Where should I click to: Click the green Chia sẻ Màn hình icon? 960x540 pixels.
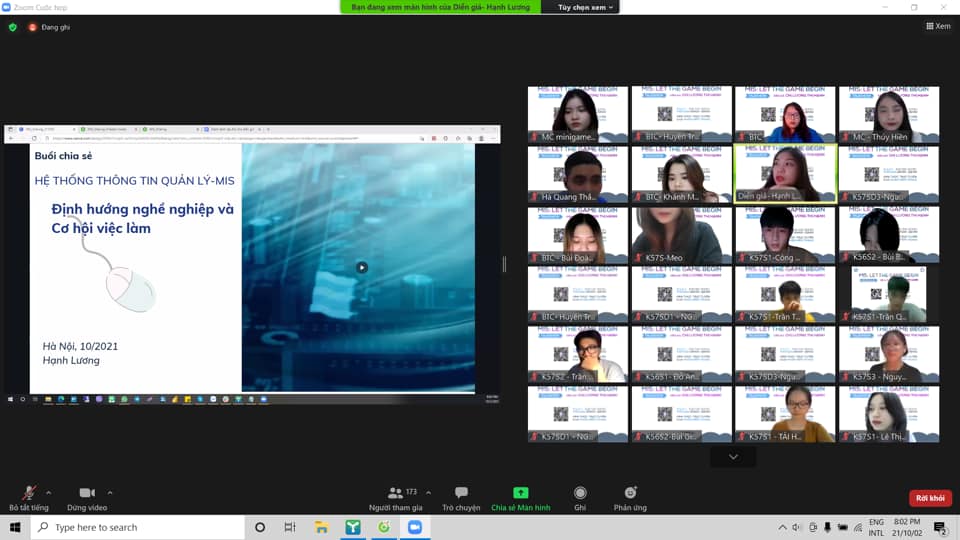tap(520, 493)
